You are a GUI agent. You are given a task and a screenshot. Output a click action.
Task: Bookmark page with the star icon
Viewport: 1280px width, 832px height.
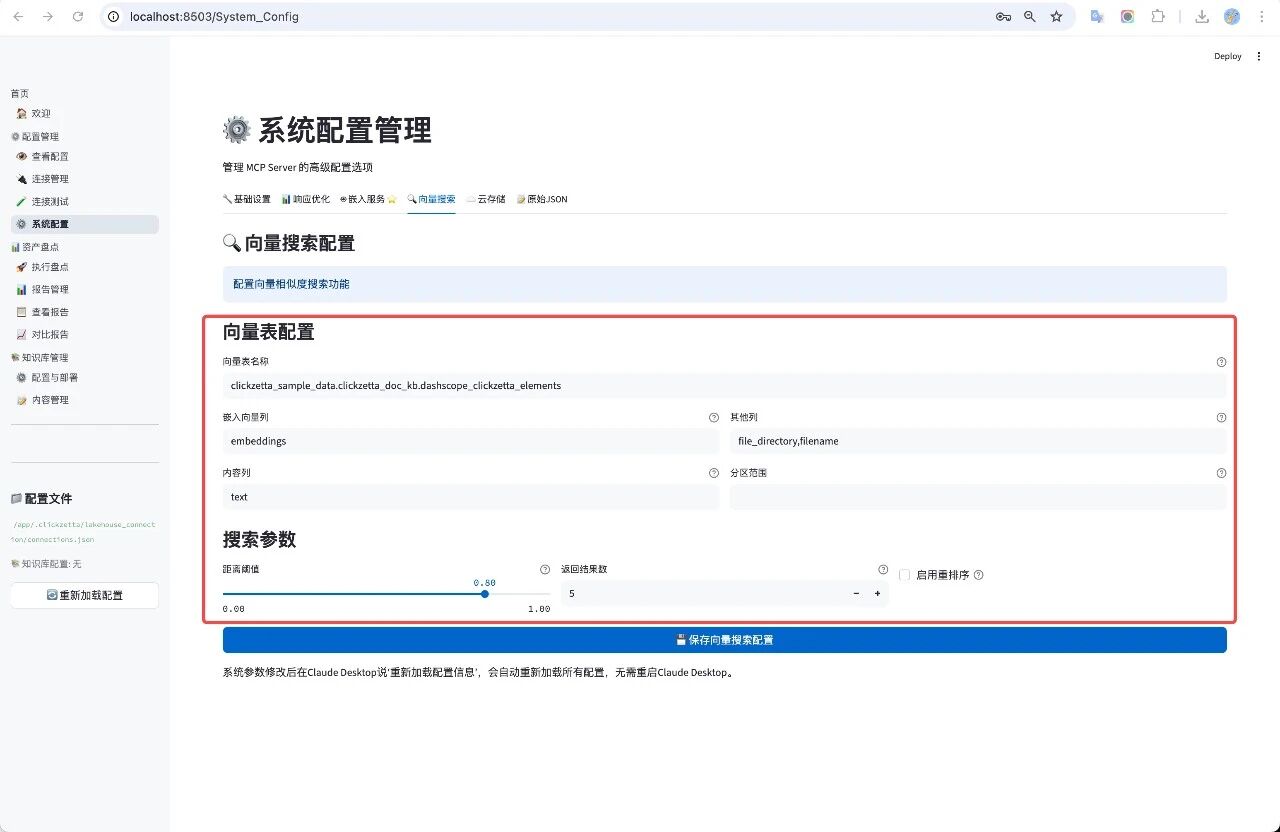(1056, 17)
